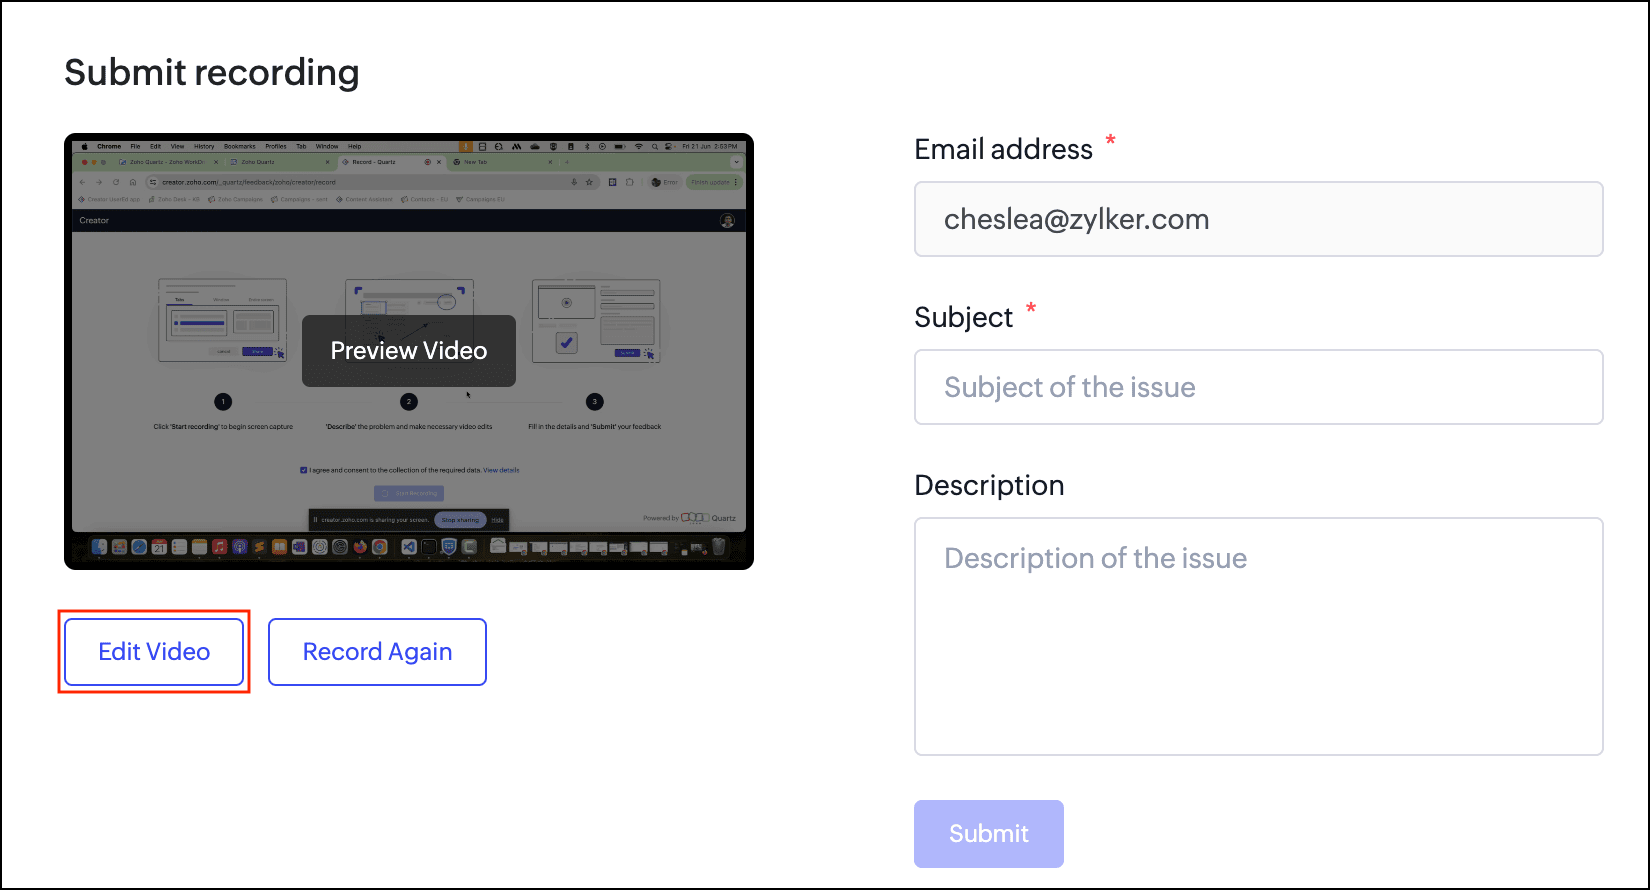
Task: Click the Subject of the issue field
Action: pos(1258,387)
